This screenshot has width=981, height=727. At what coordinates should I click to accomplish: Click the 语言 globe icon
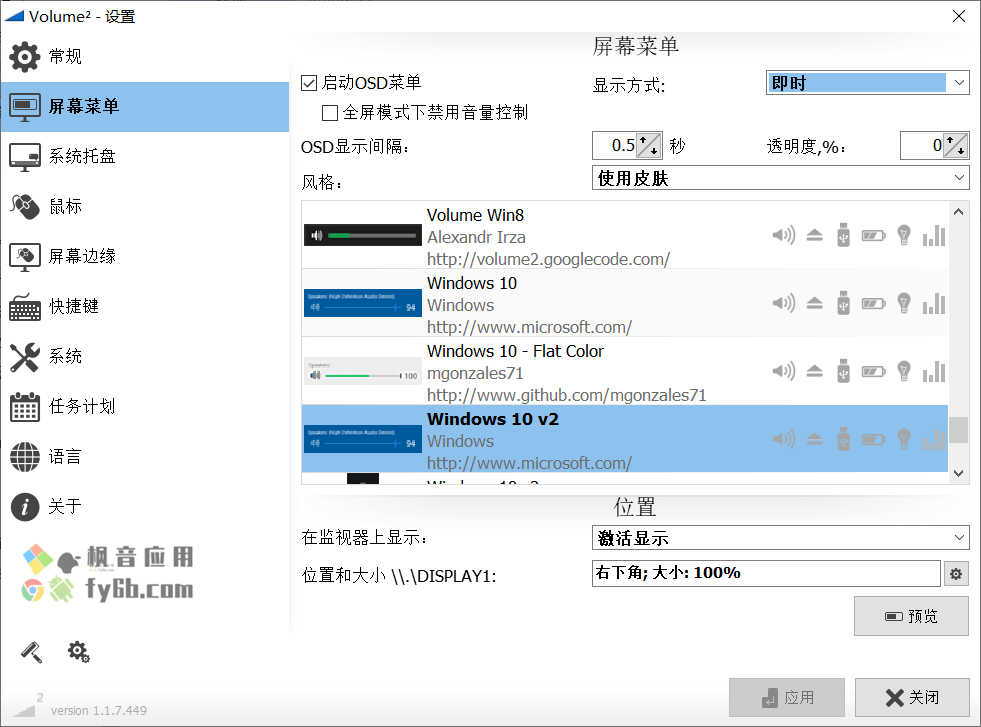[x=25, y=457]
